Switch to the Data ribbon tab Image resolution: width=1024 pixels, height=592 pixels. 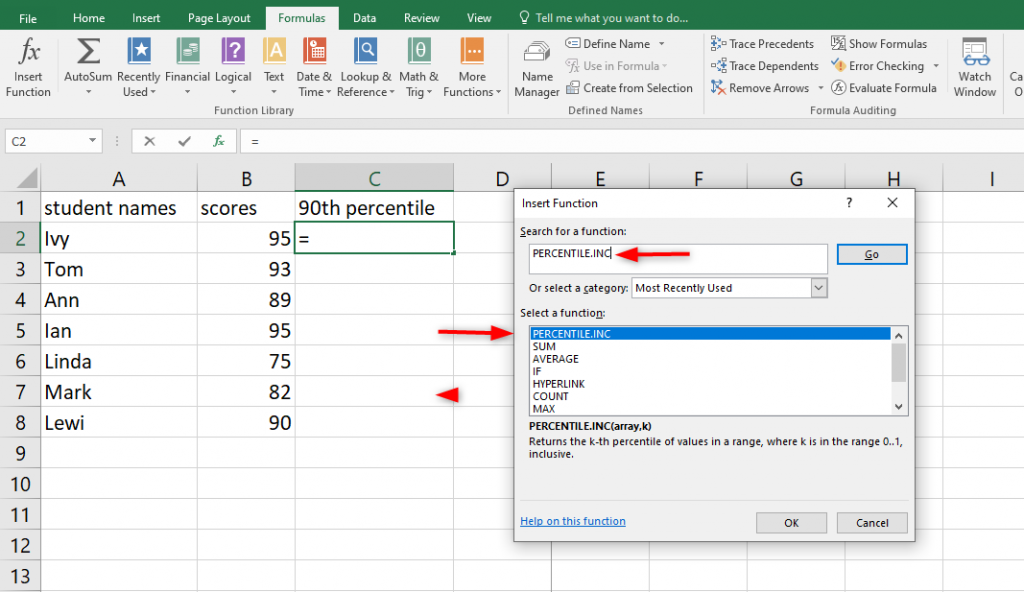pos(364,16)
